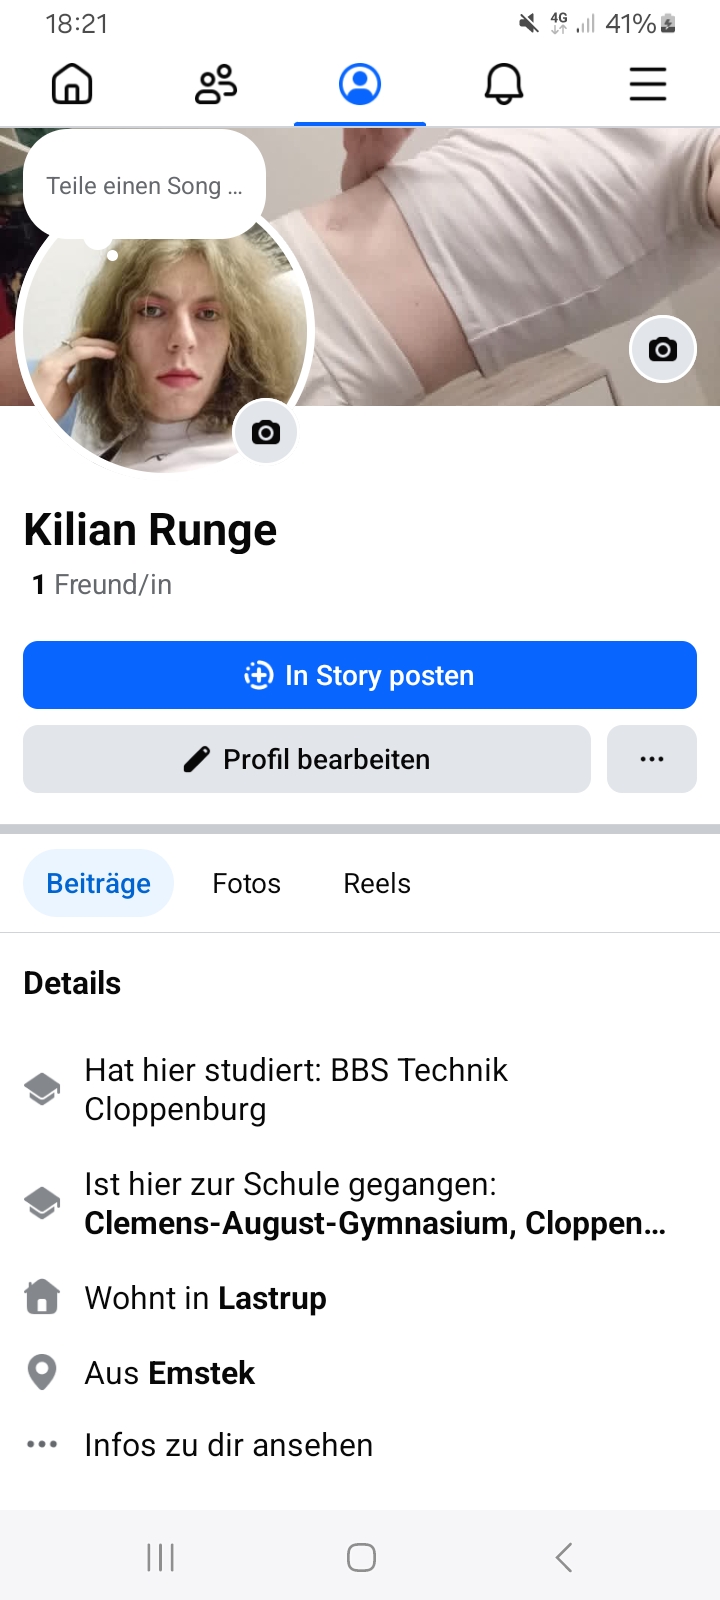Switch to the Fotos tab
Viewport: 720px width, 1600px height.
click(246, 884)
